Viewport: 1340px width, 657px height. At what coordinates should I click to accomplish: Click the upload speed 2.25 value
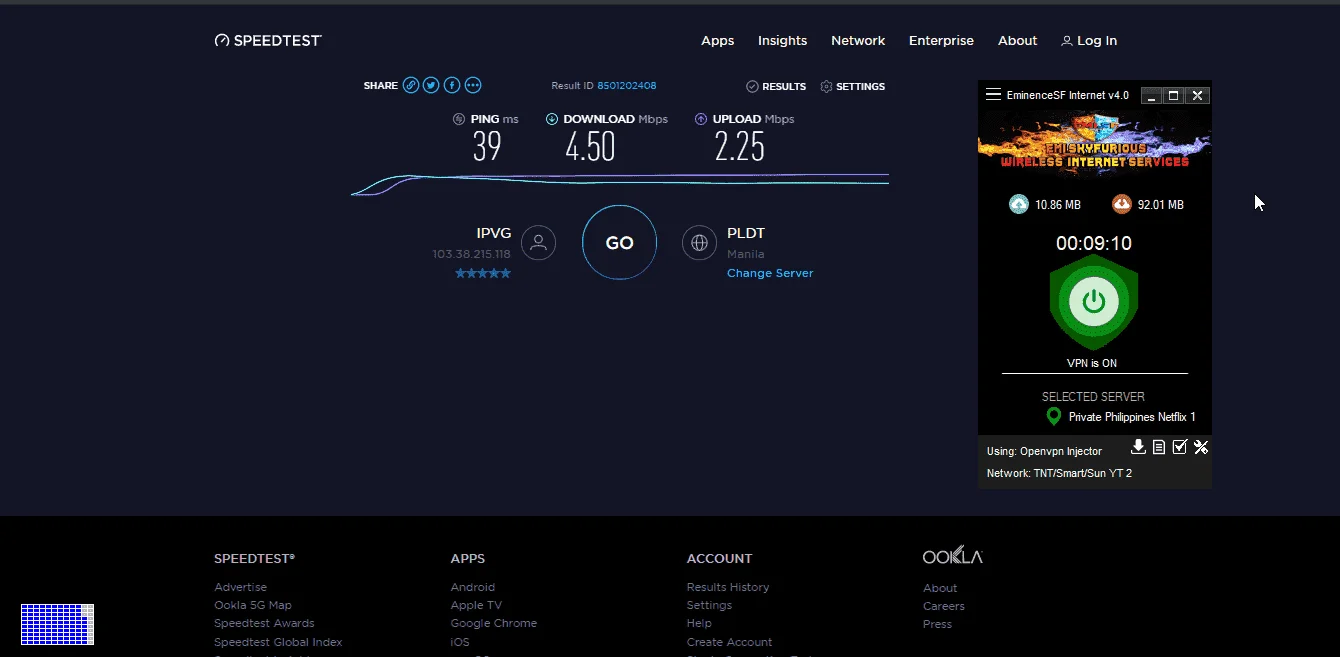[x=739, y=147]
